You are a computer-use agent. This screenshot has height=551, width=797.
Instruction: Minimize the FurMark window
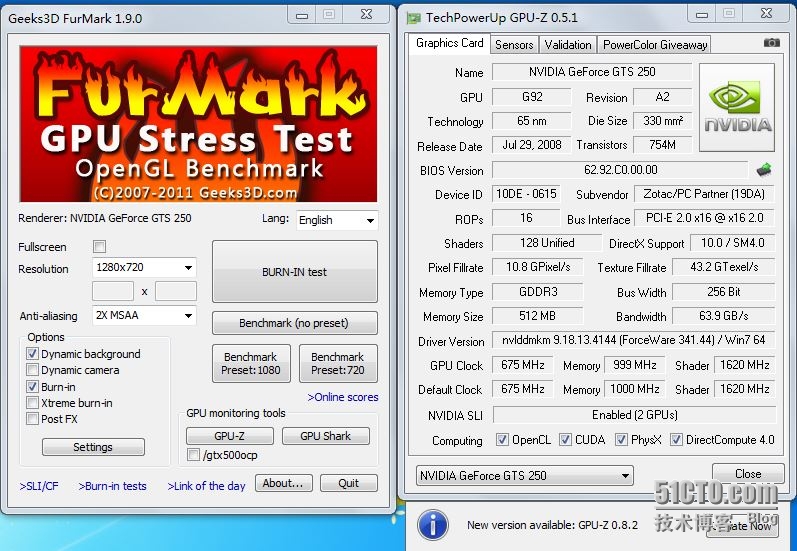[302, 15]
